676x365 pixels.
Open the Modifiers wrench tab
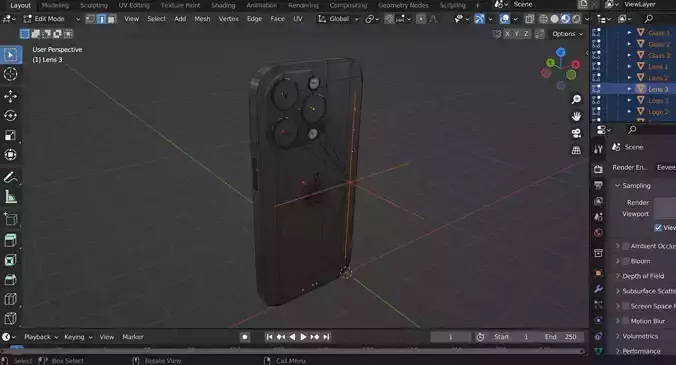[598, 289]
